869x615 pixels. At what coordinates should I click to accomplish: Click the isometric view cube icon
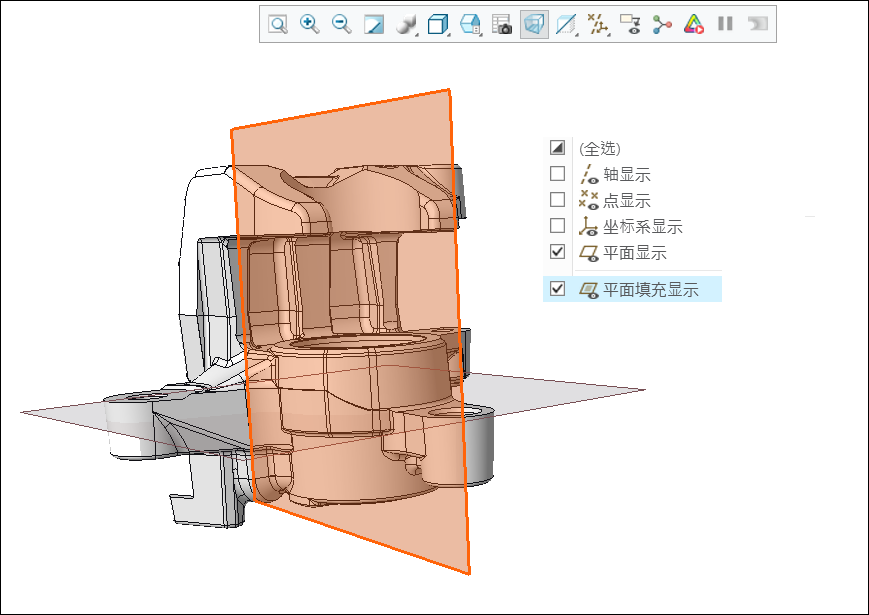tap(436, 26)
